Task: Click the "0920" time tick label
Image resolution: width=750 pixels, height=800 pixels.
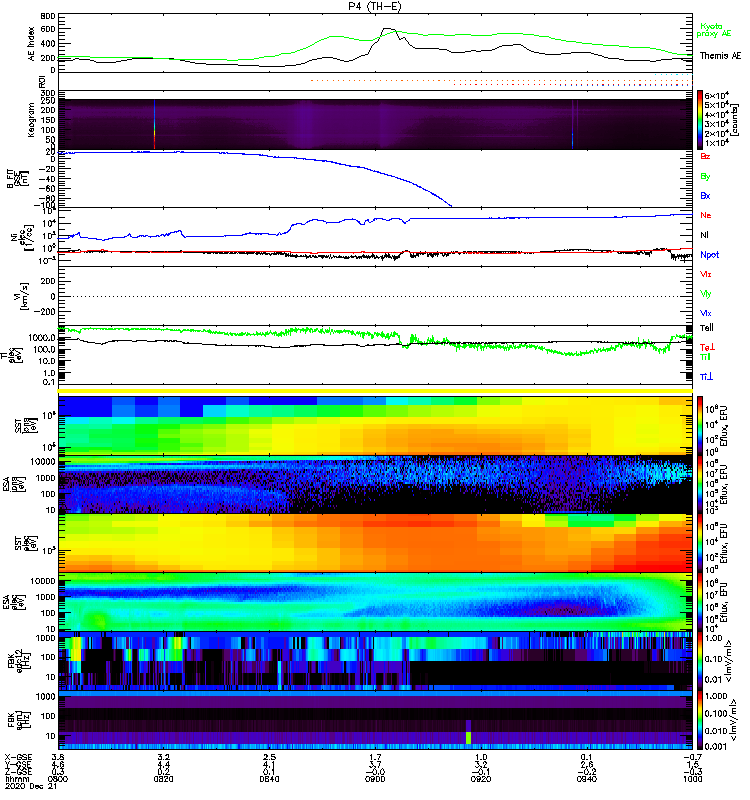Action: (x=481, y=779)
